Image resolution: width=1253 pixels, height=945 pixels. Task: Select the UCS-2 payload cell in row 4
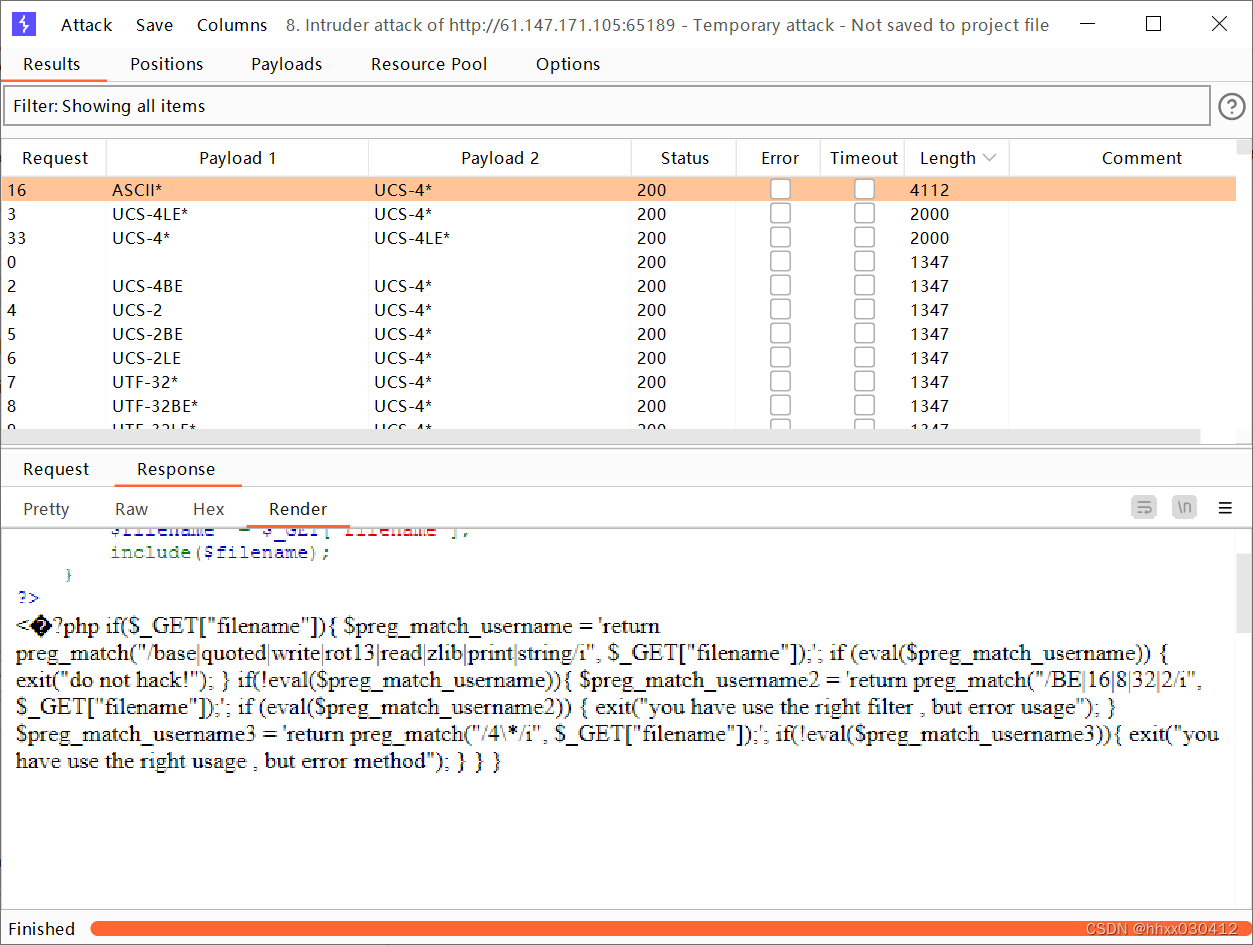tap(238, 309)
